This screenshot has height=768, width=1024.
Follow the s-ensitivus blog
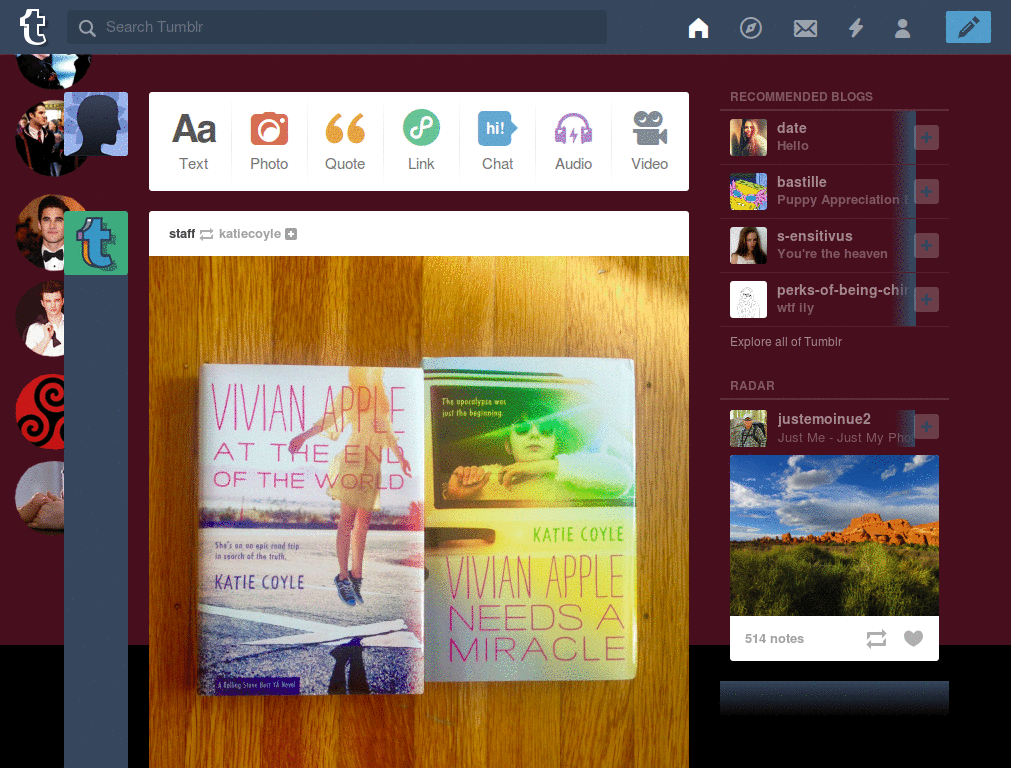tap(926, 246)
